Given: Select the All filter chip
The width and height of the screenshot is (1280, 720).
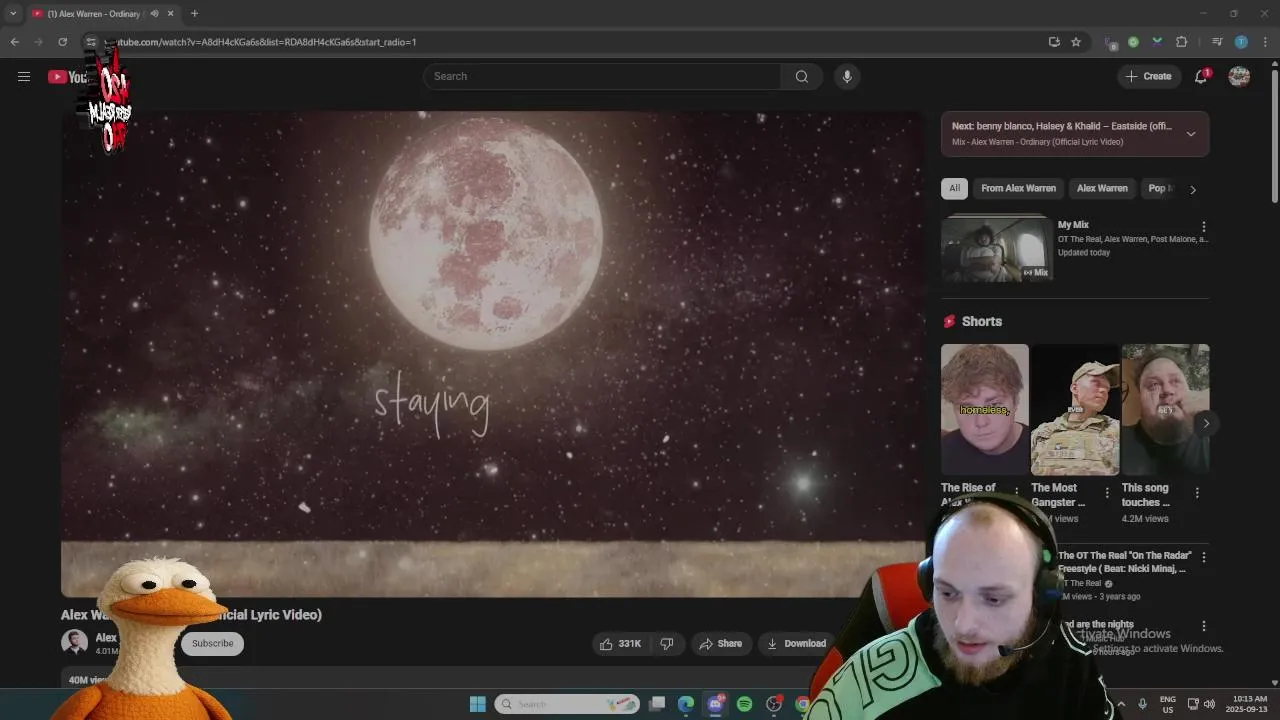Looking at the screenshot, I should [954, 188].
